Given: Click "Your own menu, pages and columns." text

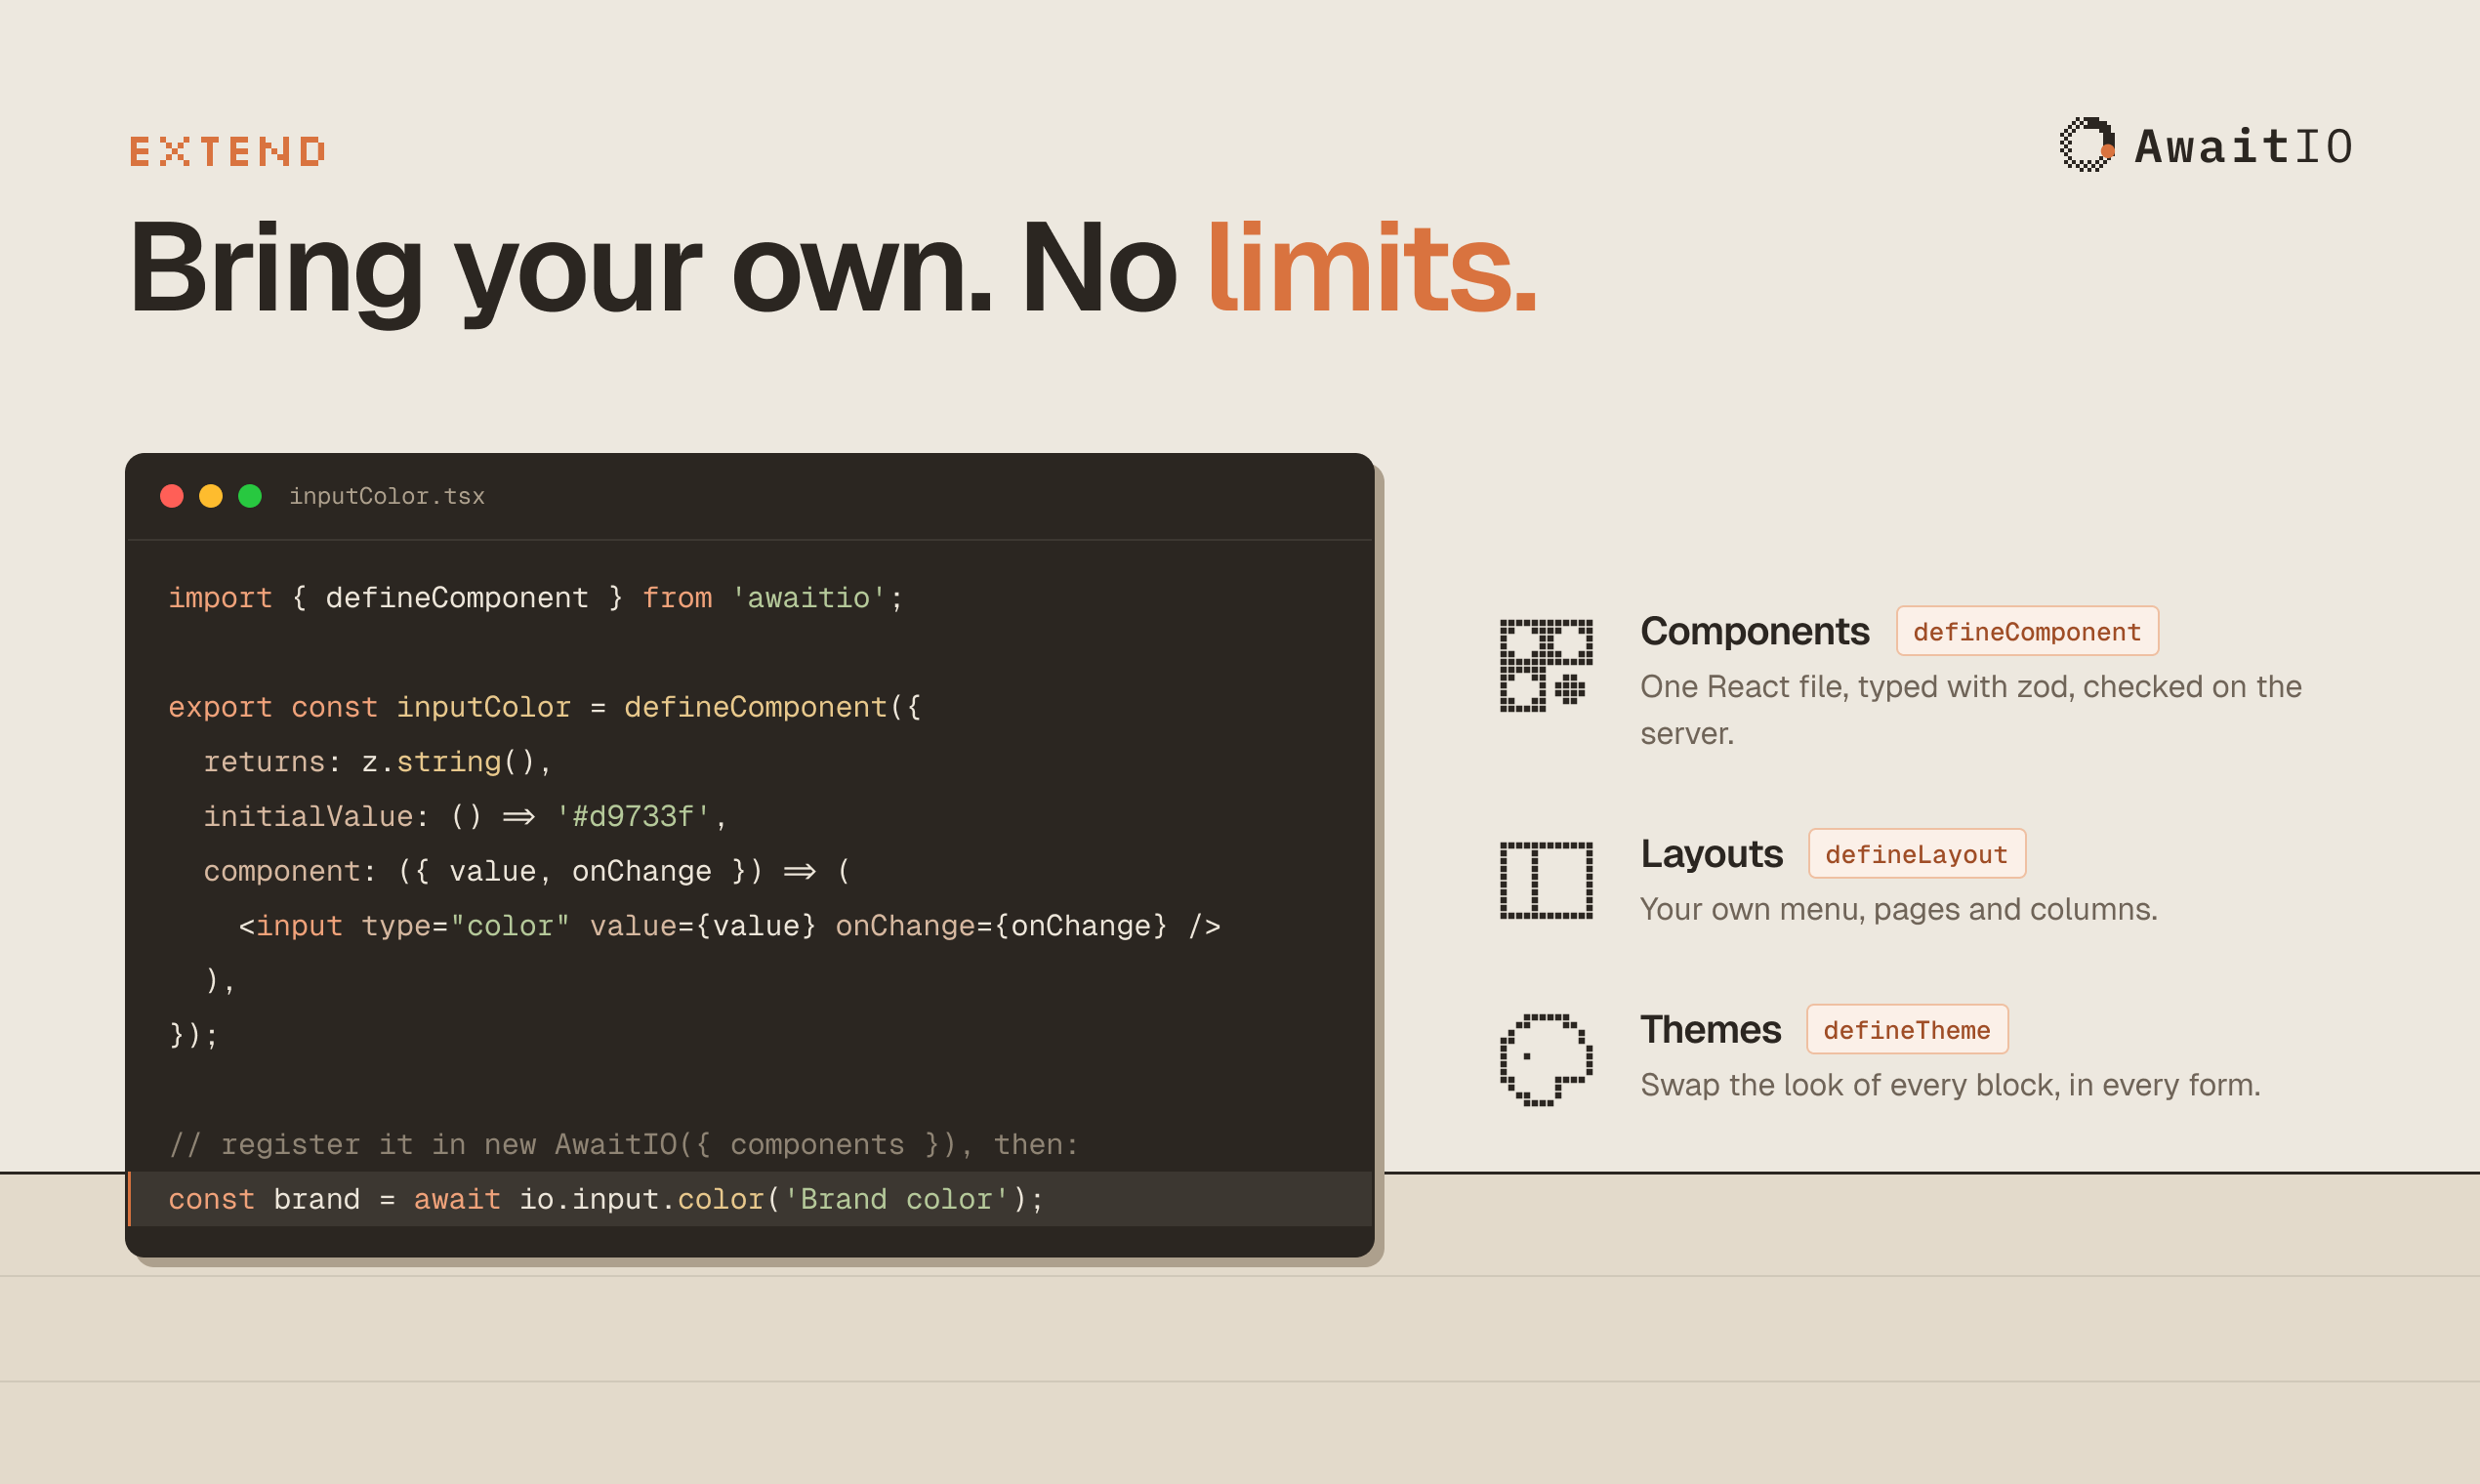Looking at the screenshot, I should click(x=1898, y=909).
